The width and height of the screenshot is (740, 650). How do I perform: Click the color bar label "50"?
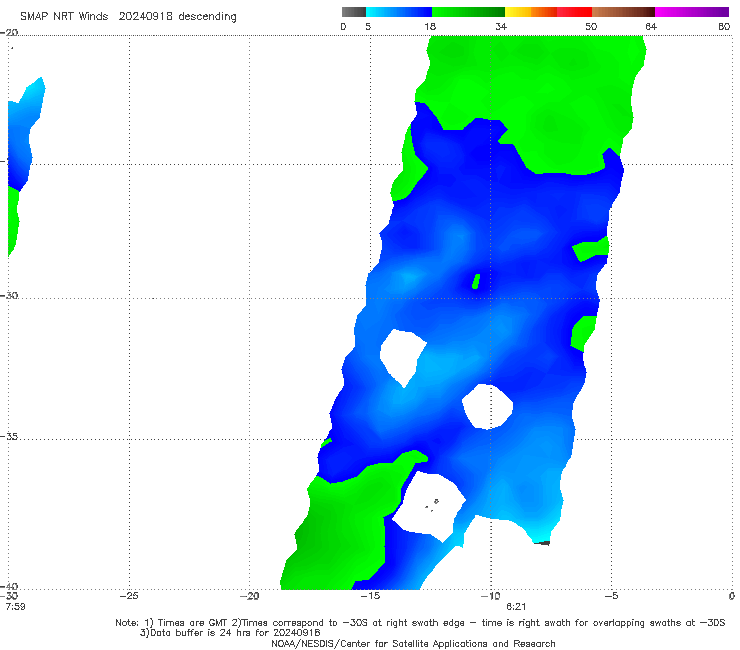coord(591,27)
